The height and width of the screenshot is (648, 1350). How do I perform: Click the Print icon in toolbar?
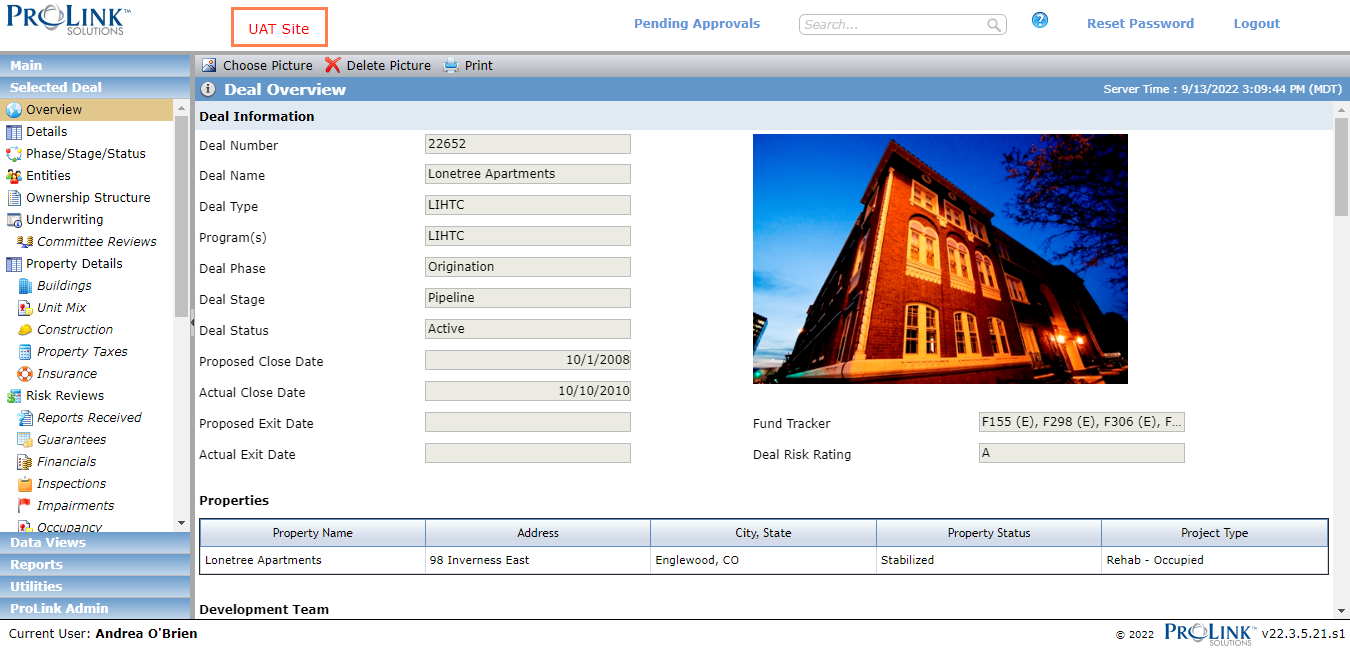451,65
